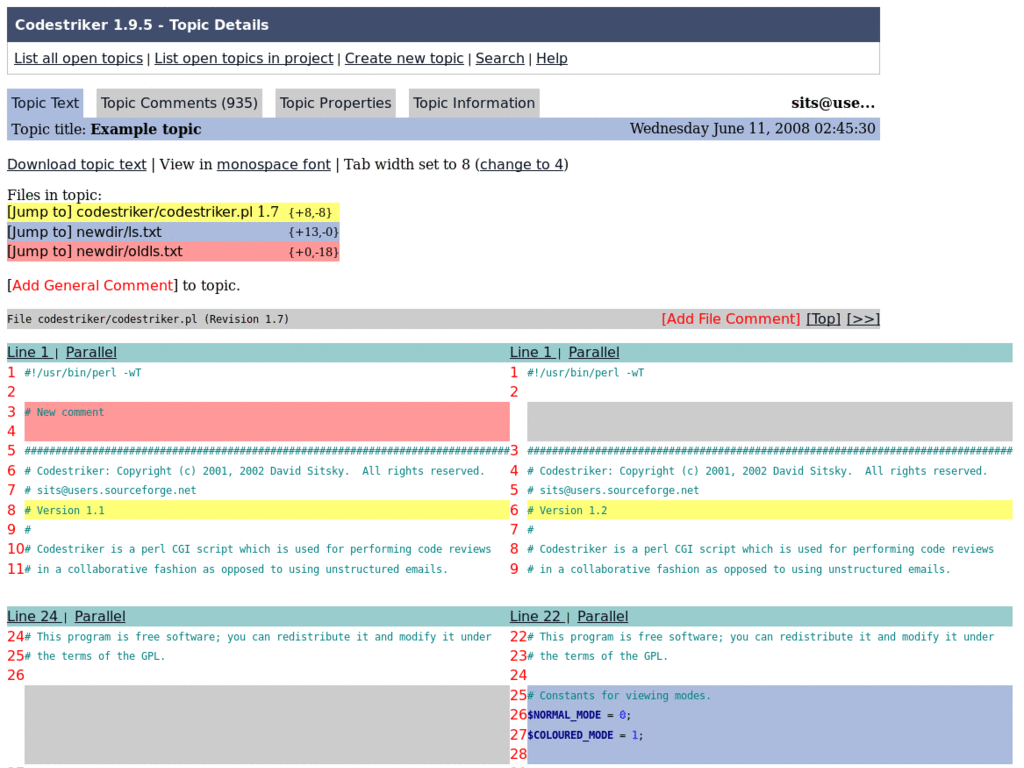Click the 'sits@use...' user label
The height and width of the screenshot is (768, 1024).
(833, 103)
